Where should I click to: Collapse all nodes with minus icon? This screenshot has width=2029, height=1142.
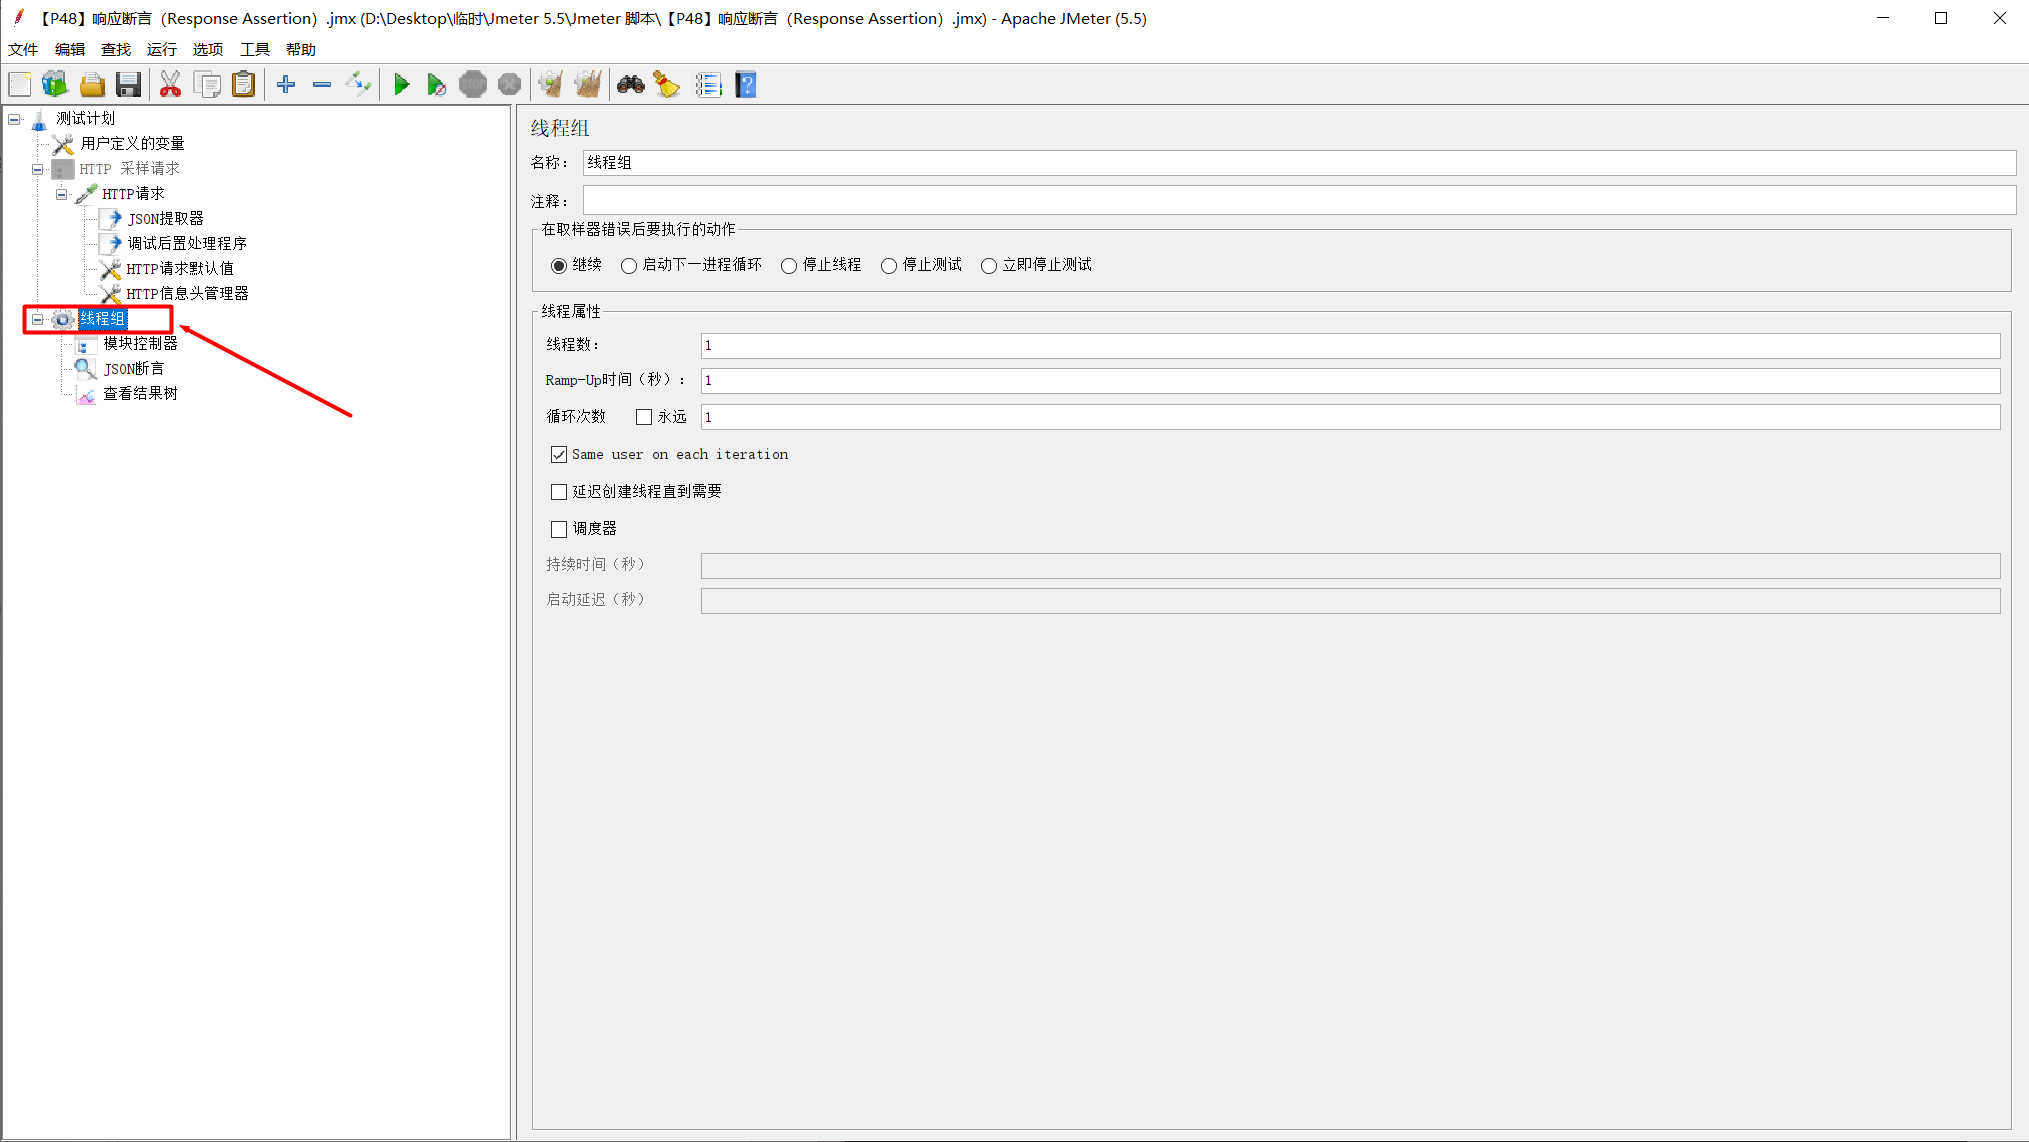click(322, 85)
